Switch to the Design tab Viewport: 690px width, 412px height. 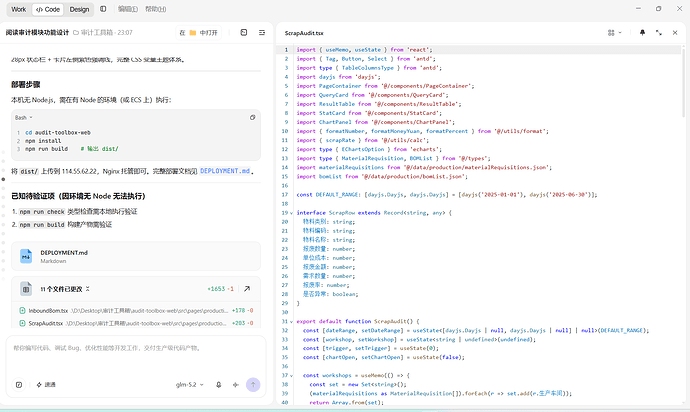pyautogui.click(x=79, y=9)
